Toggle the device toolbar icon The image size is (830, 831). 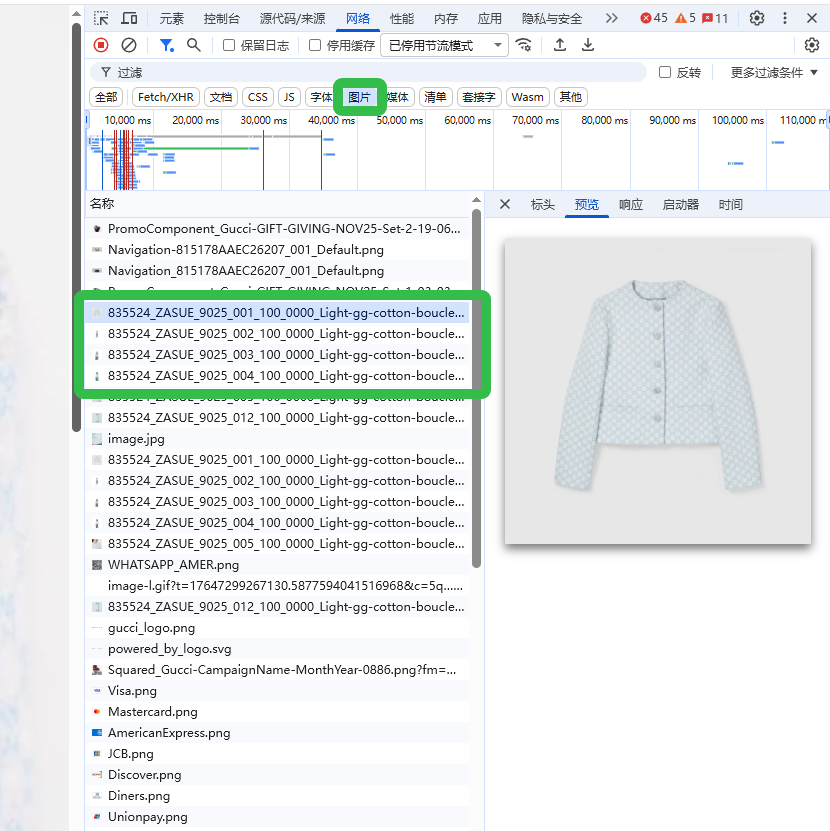coord(130,18)
